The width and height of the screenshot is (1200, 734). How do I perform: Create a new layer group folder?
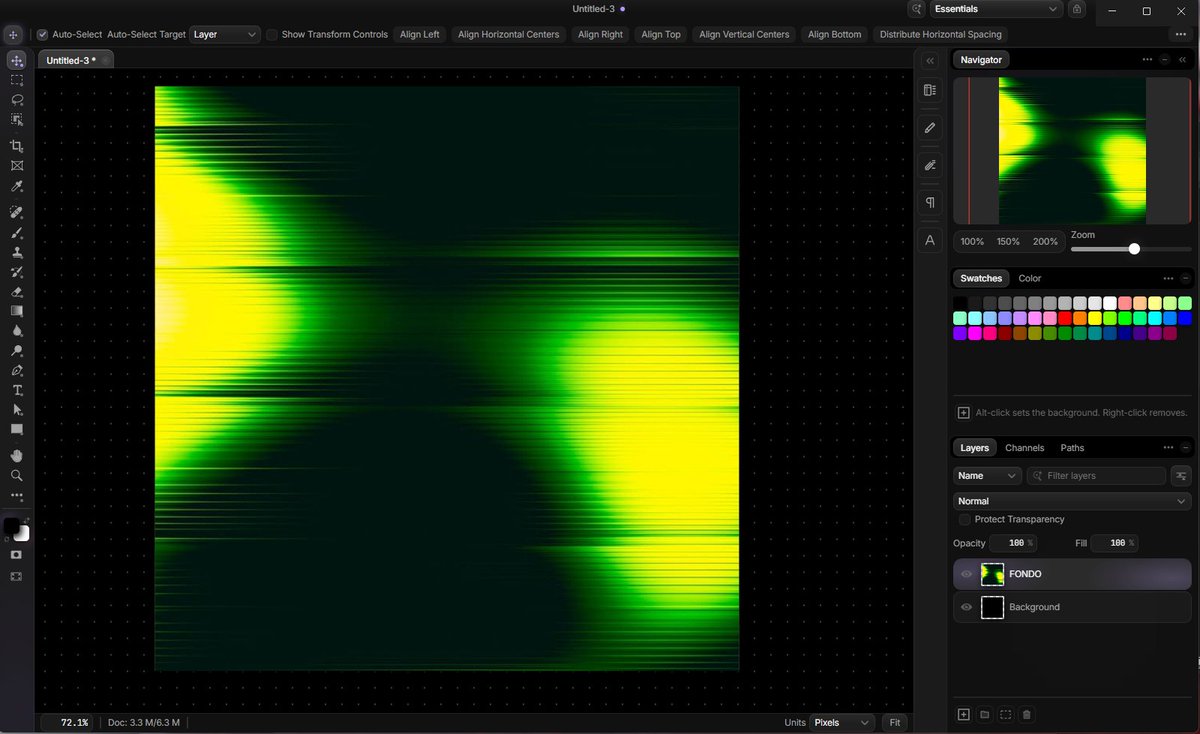[x=985, y=715]
